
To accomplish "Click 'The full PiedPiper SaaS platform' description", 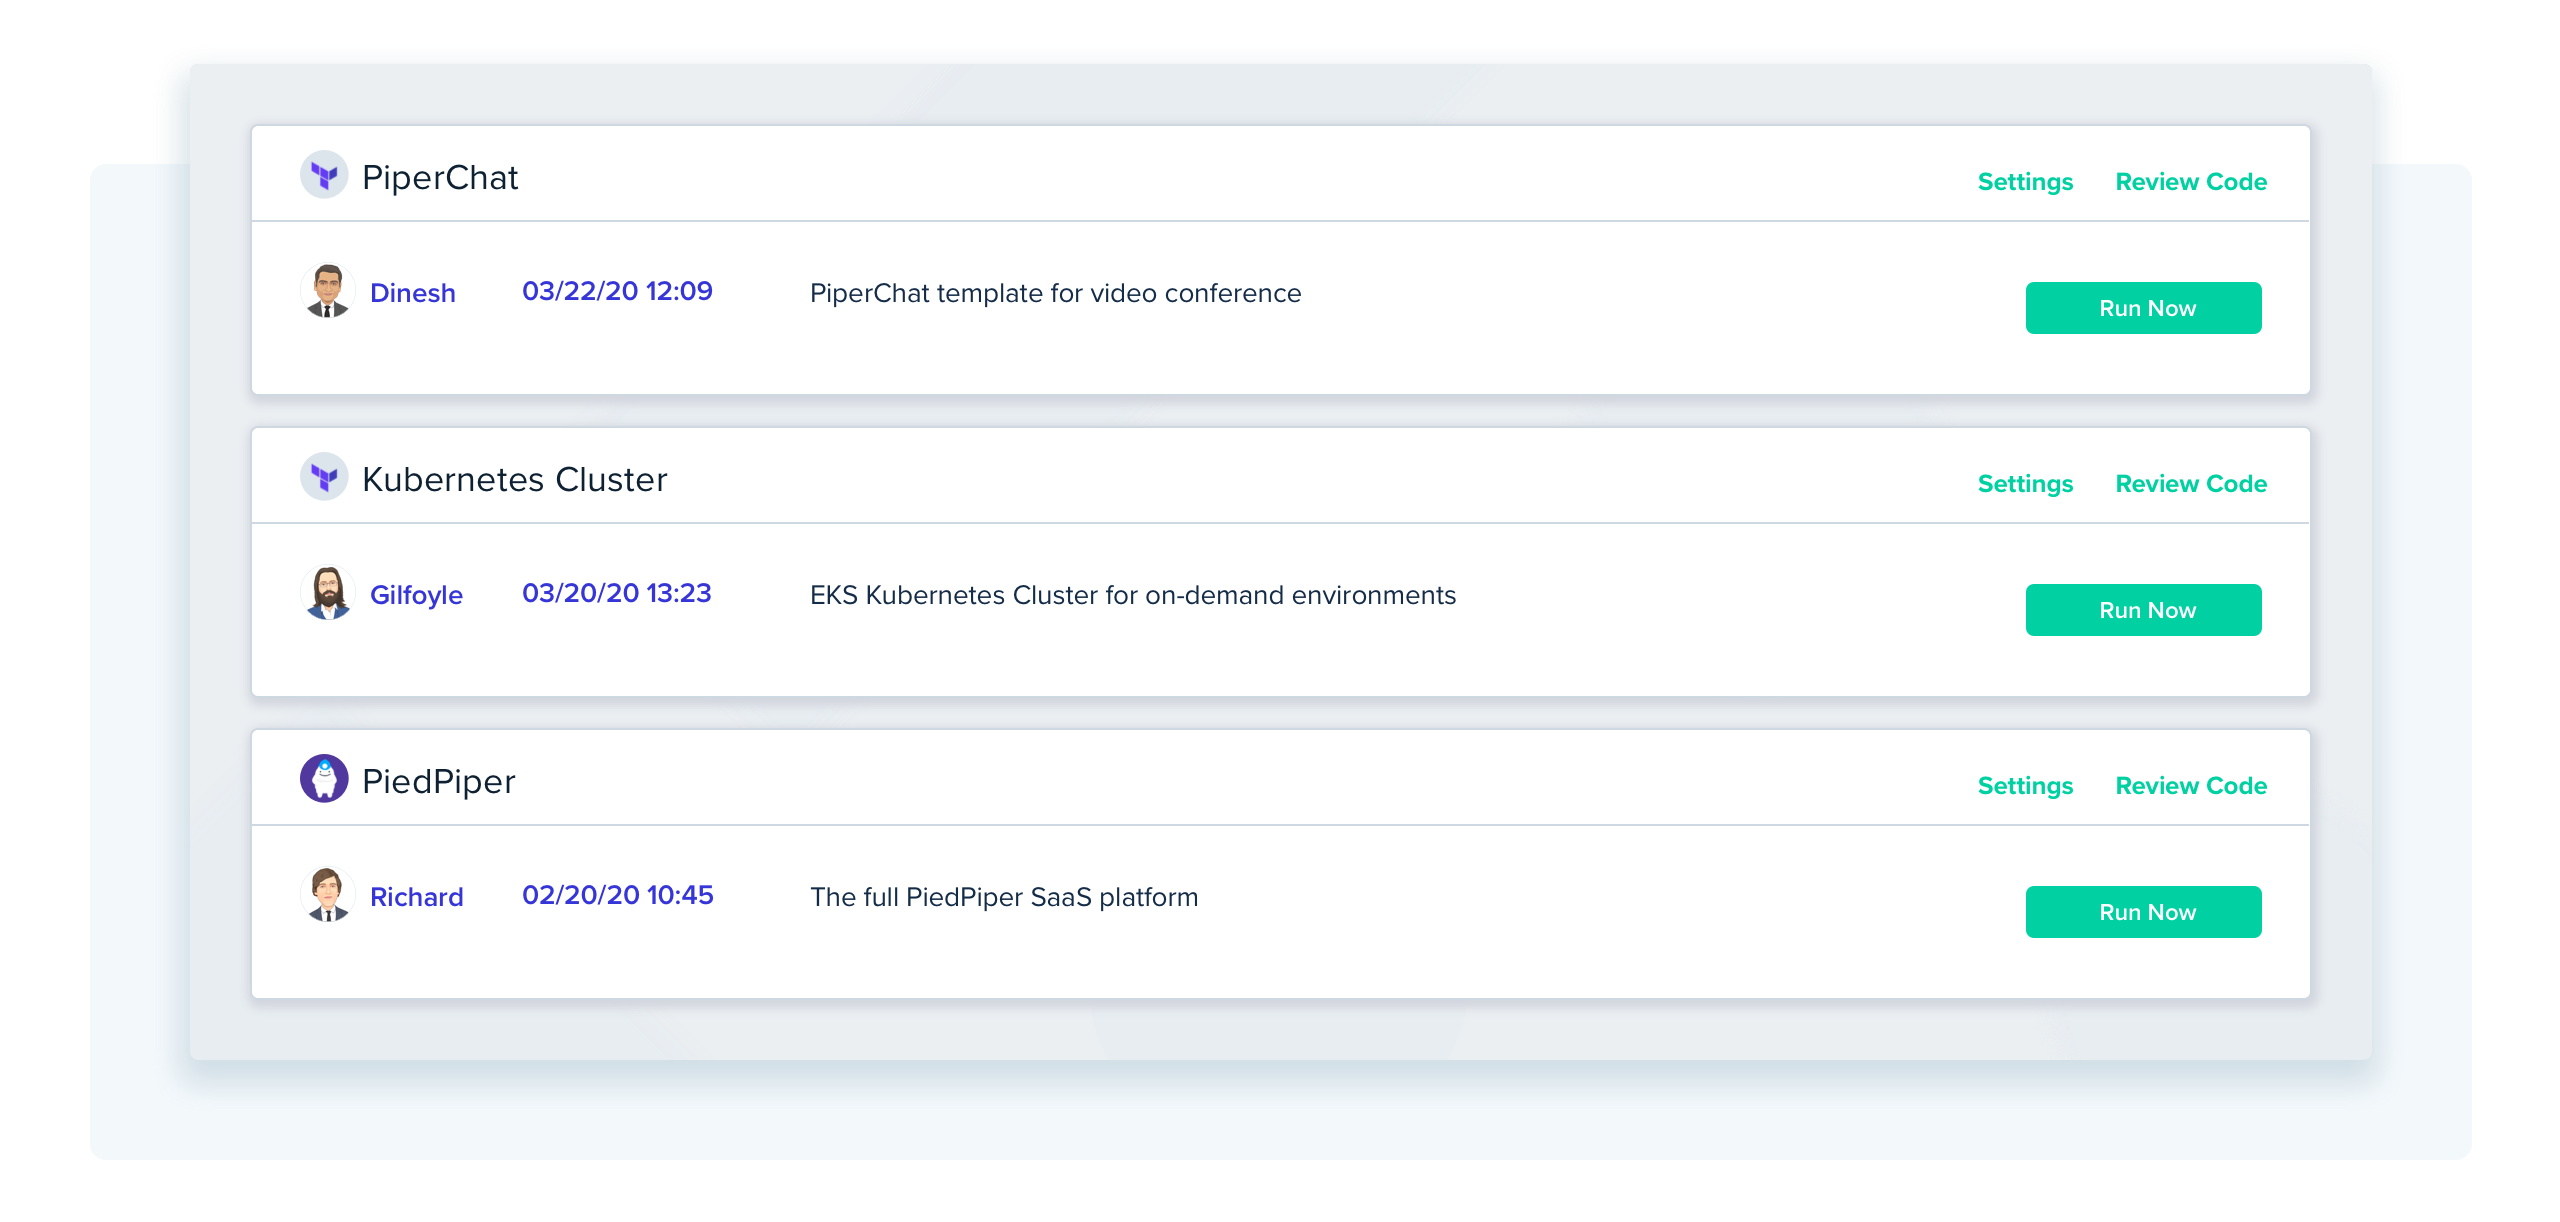I will pyautogui.click(x=1004, y=897).
